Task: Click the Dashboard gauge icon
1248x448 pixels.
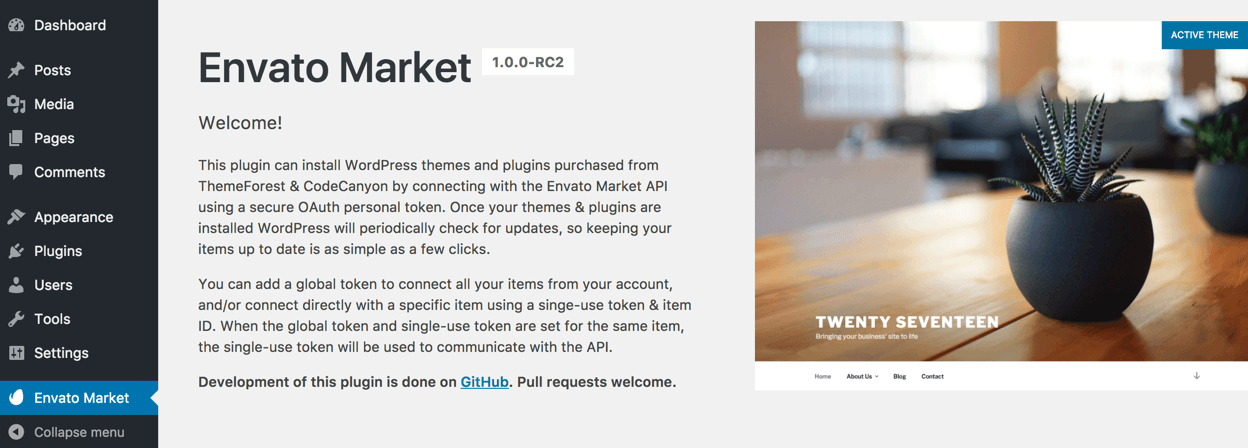Action: click(x=16, y=26)
